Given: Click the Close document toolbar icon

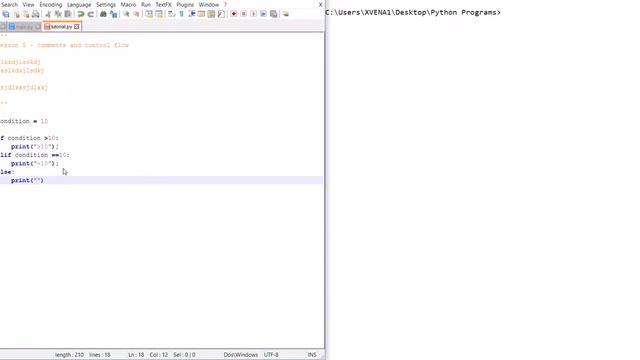Looking at the screenshot, I should click(x=16, y=14).
